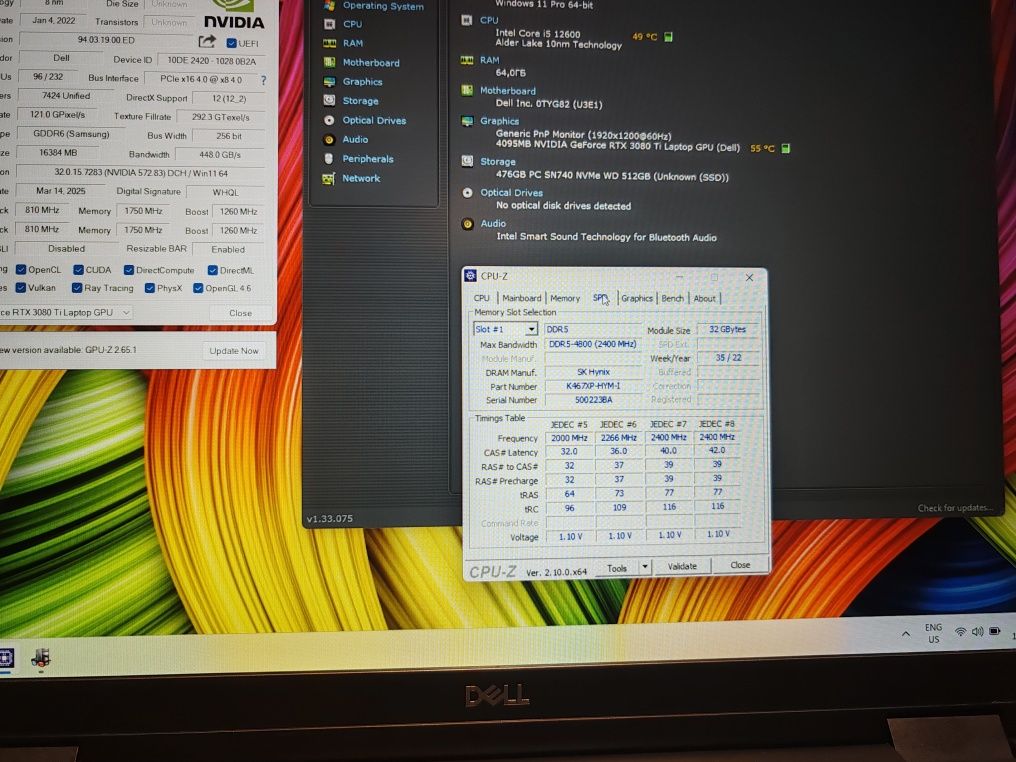1016x762 pixels.
Task: Click the Close button in GPU-Z
Action: point(240,313)
